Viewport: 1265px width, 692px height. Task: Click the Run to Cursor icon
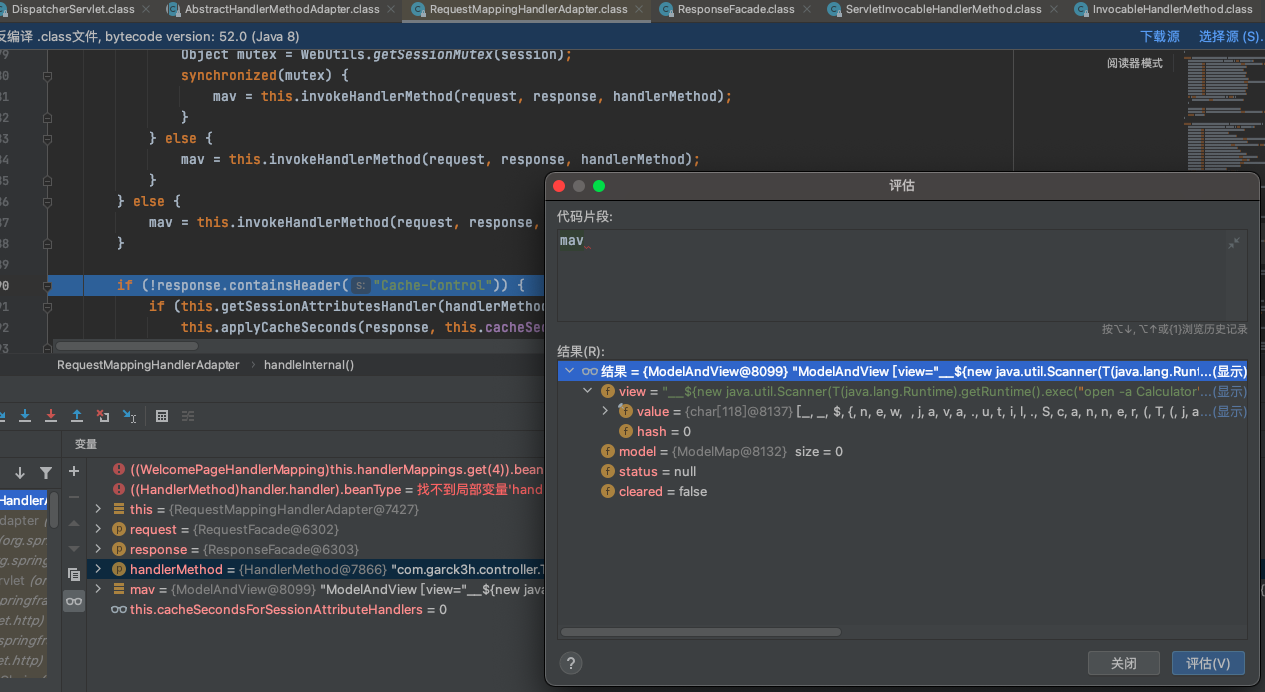coord(129,416)
